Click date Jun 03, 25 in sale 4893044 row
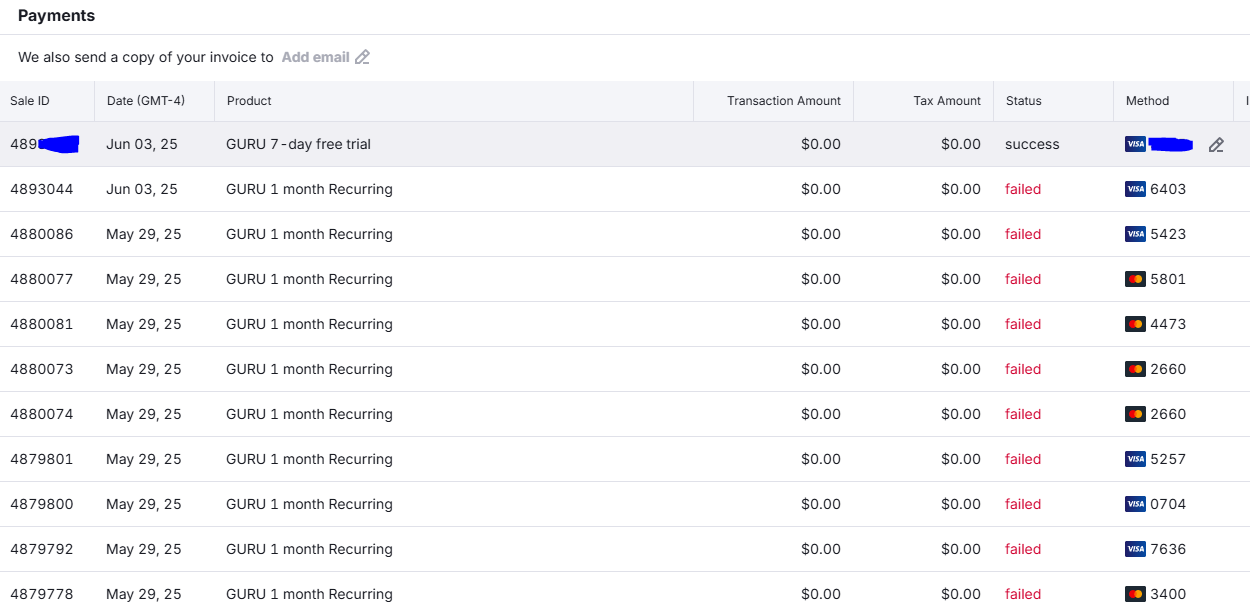 [142, 189]
